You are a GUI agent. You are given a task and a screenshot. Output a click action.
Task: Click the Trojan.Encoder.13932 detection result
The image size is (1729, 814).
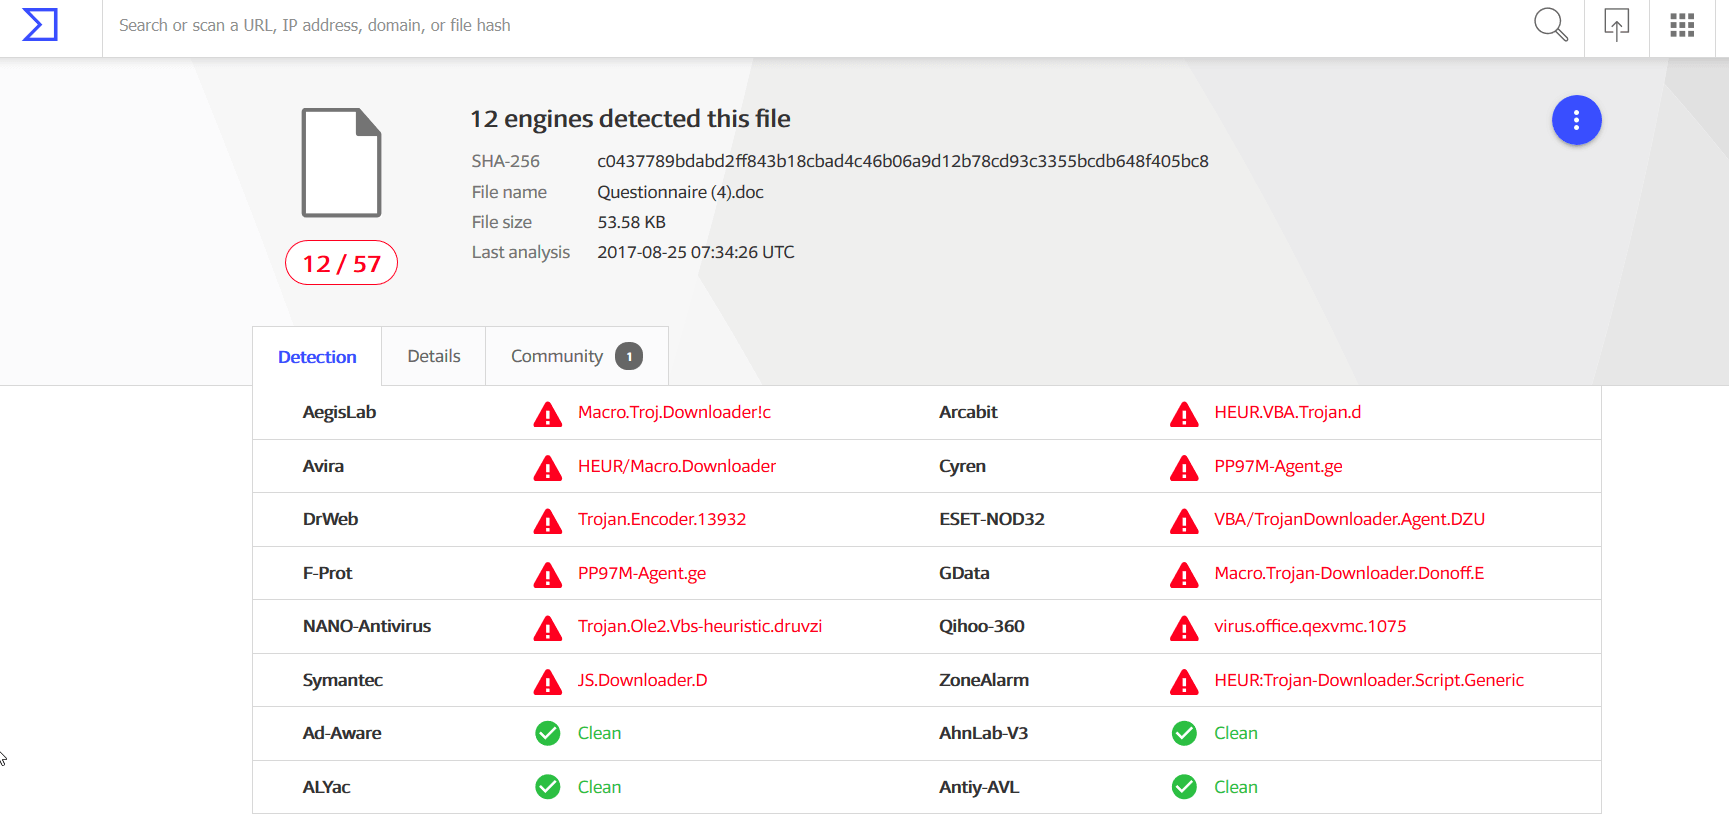(x=661, y=519)
